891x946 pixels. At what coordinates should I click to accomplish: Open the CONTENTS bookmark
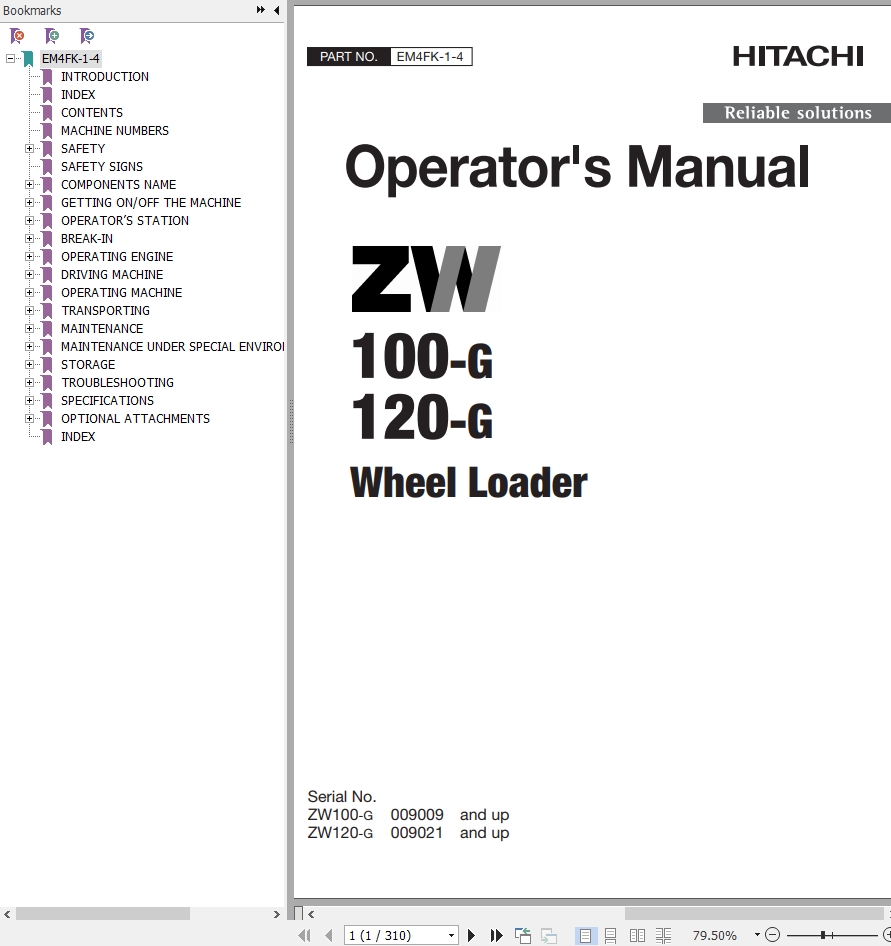point(92,113)
